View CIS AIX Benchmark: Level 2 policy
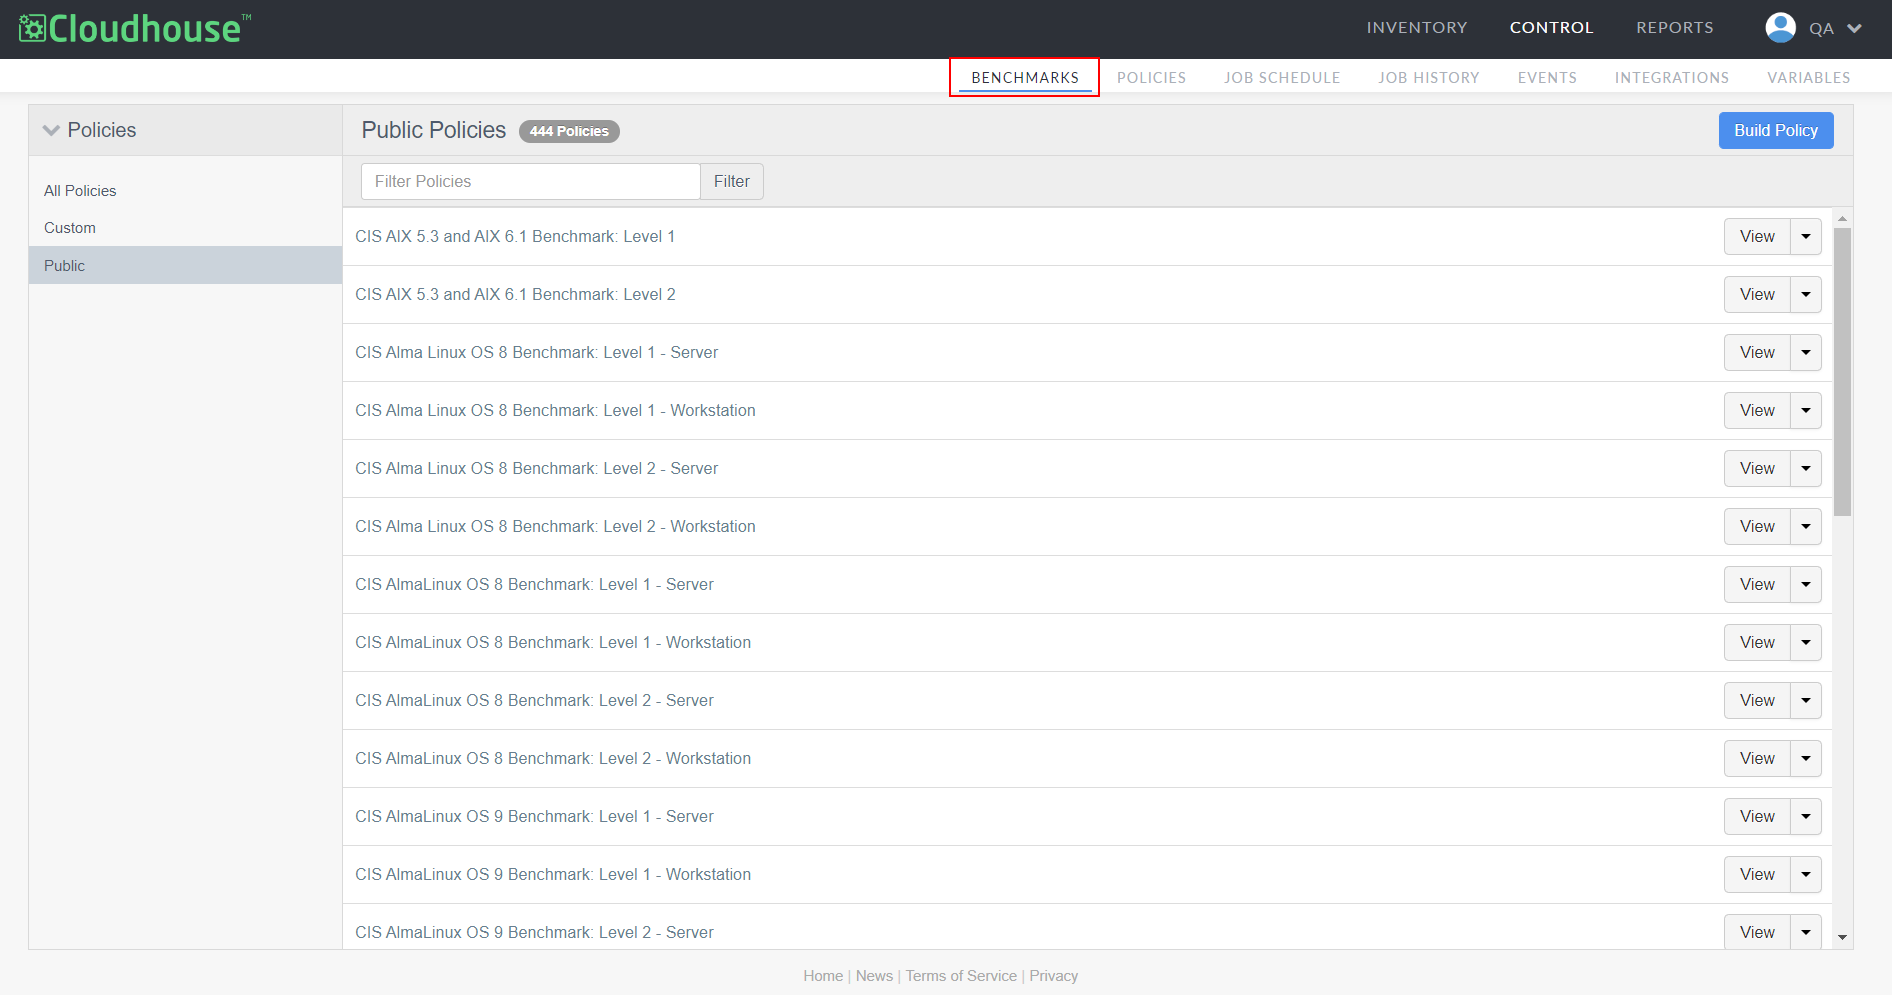This screenshot has height=995, width=1892. (x=1757, y=295)
